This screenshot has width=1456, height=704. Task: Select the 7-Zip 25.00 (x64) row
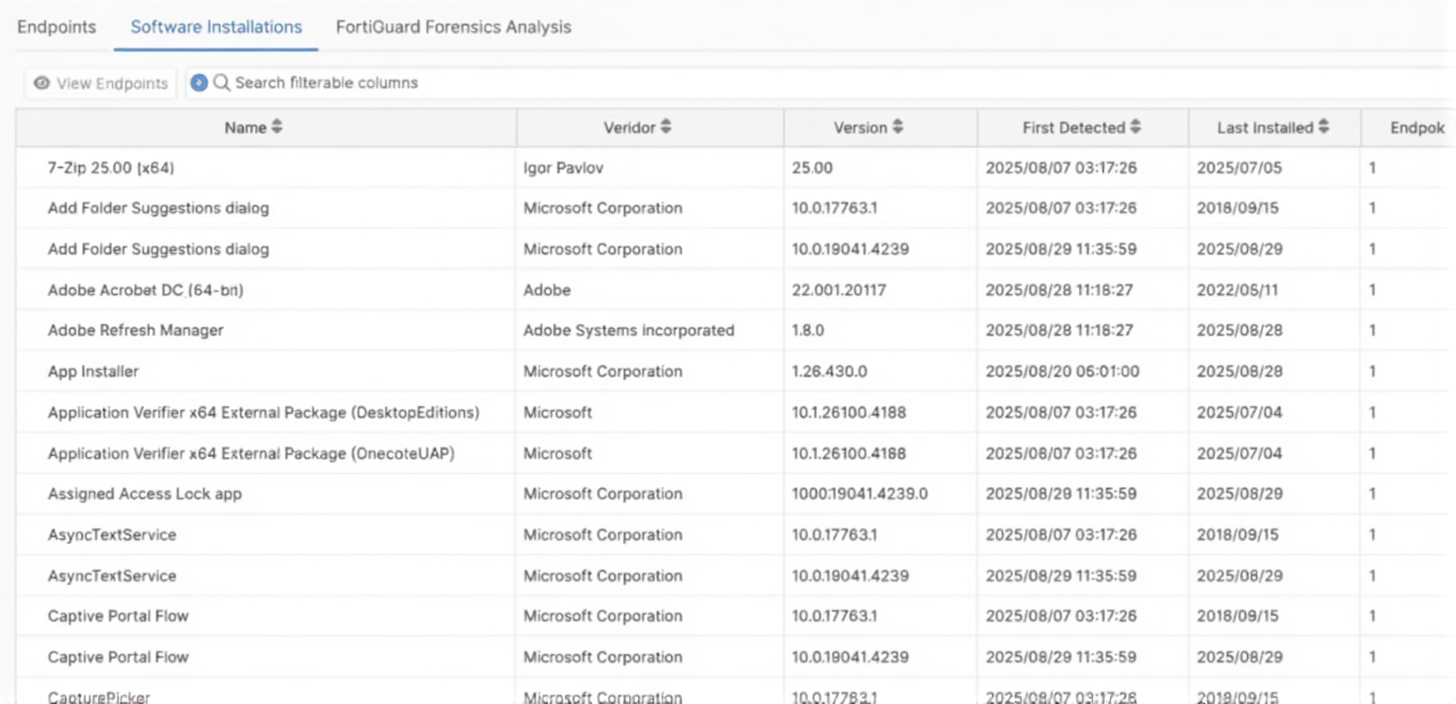pos(111,168)
